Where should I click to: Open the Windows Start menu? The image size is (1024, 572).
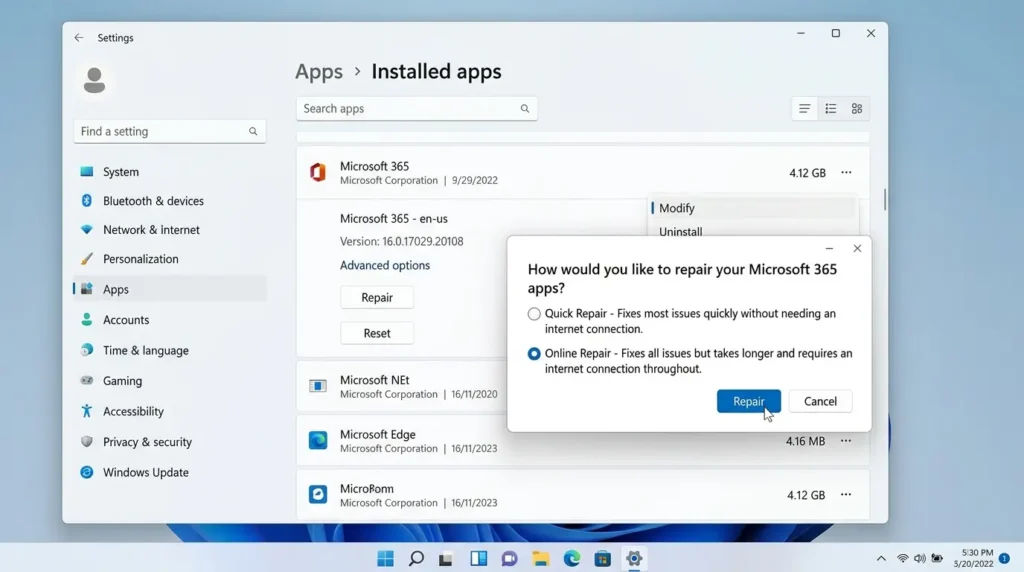385,558
